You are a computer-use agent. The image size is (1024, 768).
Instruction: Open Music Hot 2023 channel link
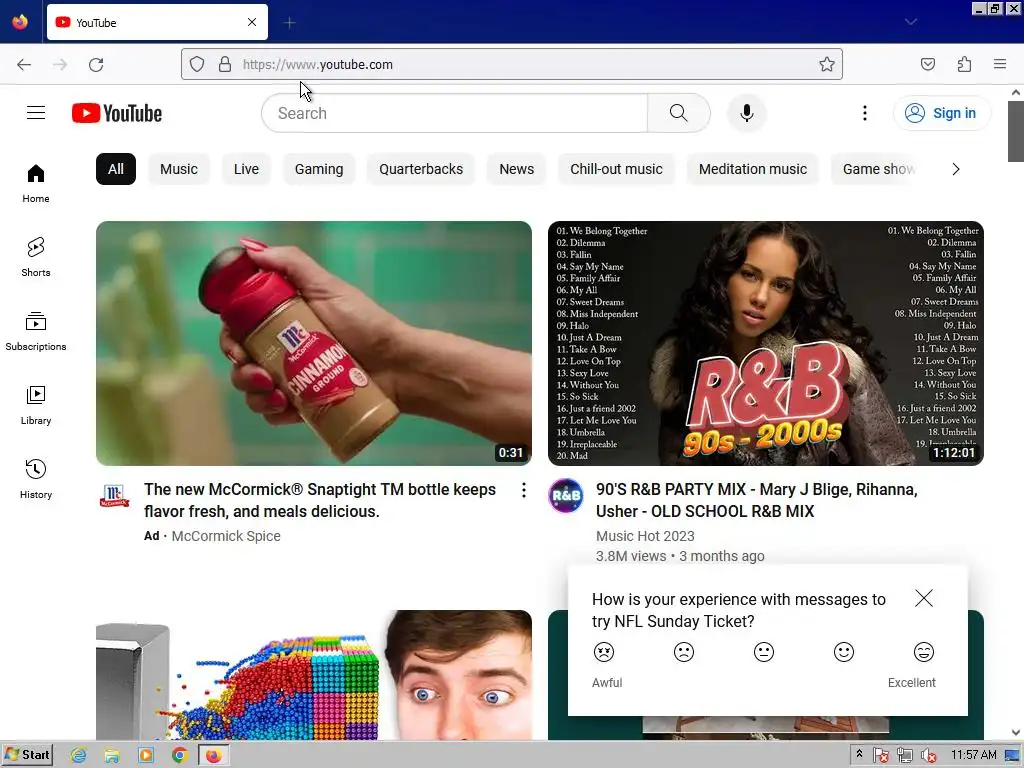(645, 536)
